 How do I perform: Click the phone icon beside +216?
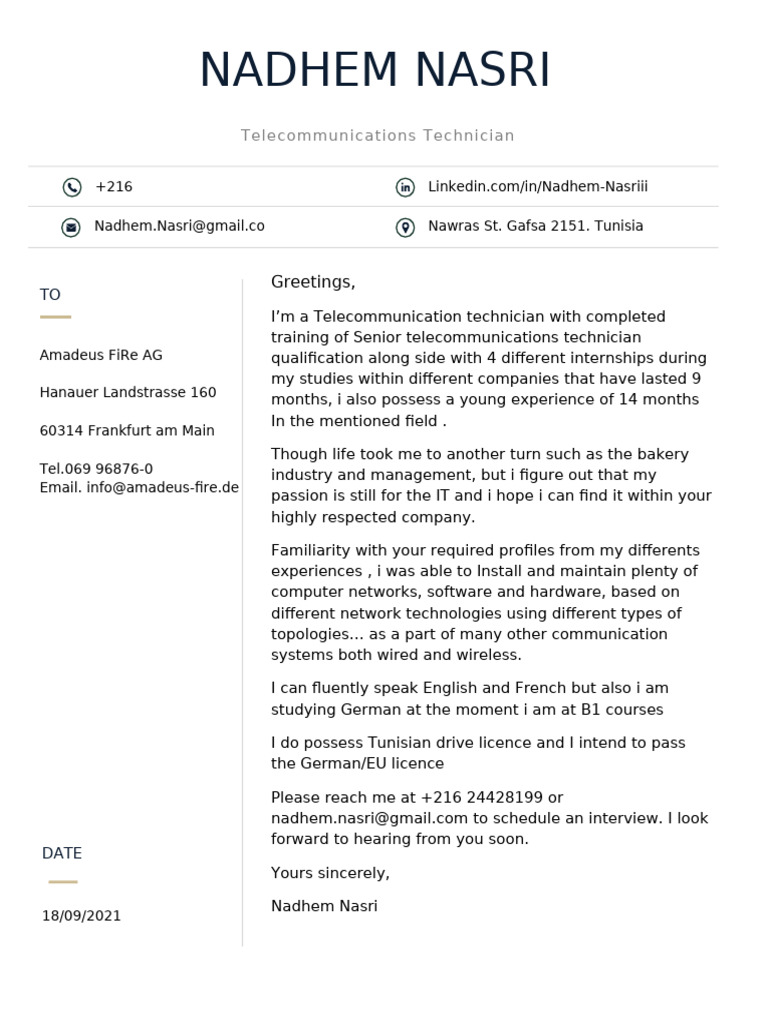[72, 187]
